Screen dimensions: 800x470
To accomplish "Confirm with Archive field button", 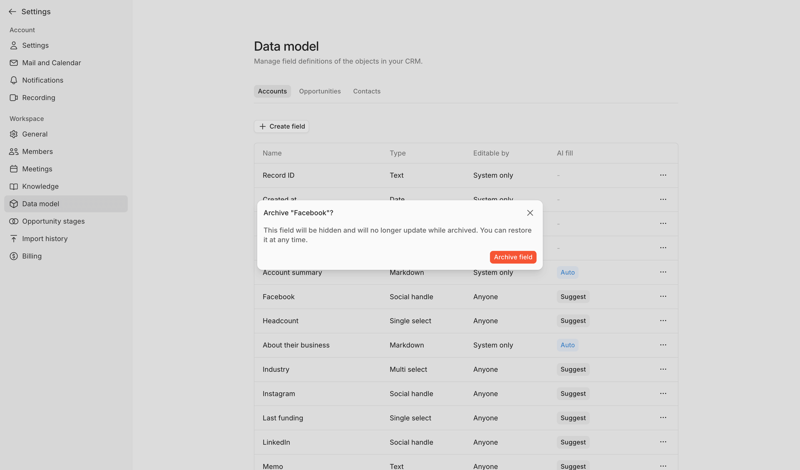I will 513,257.
